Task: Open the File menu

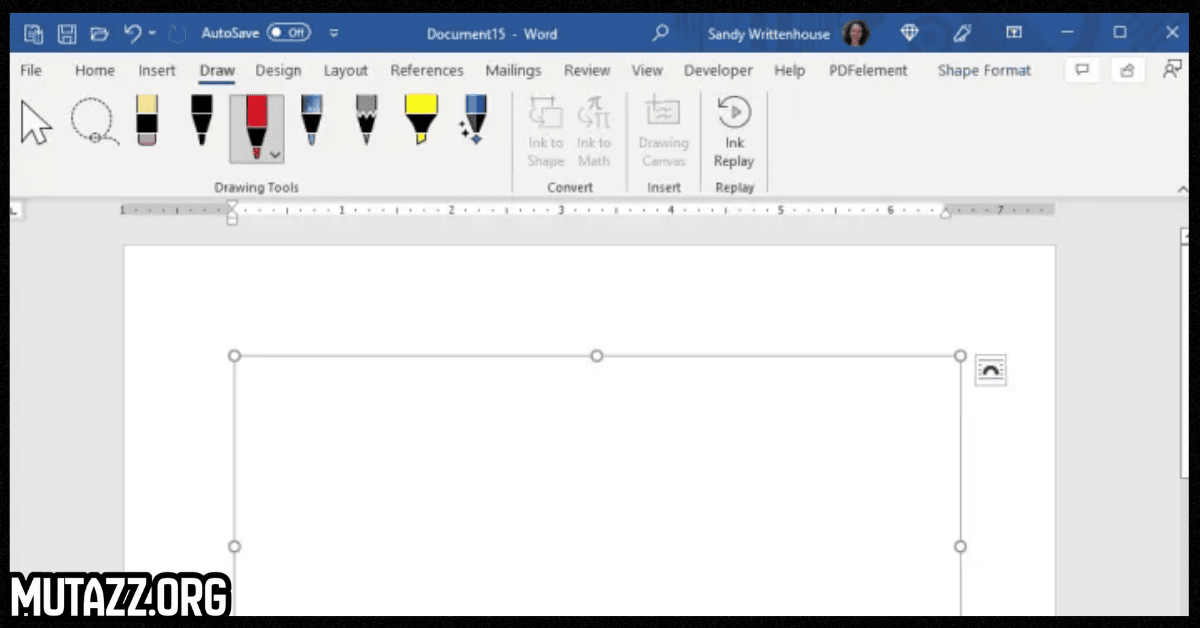Action: click(x=31, y=70)
